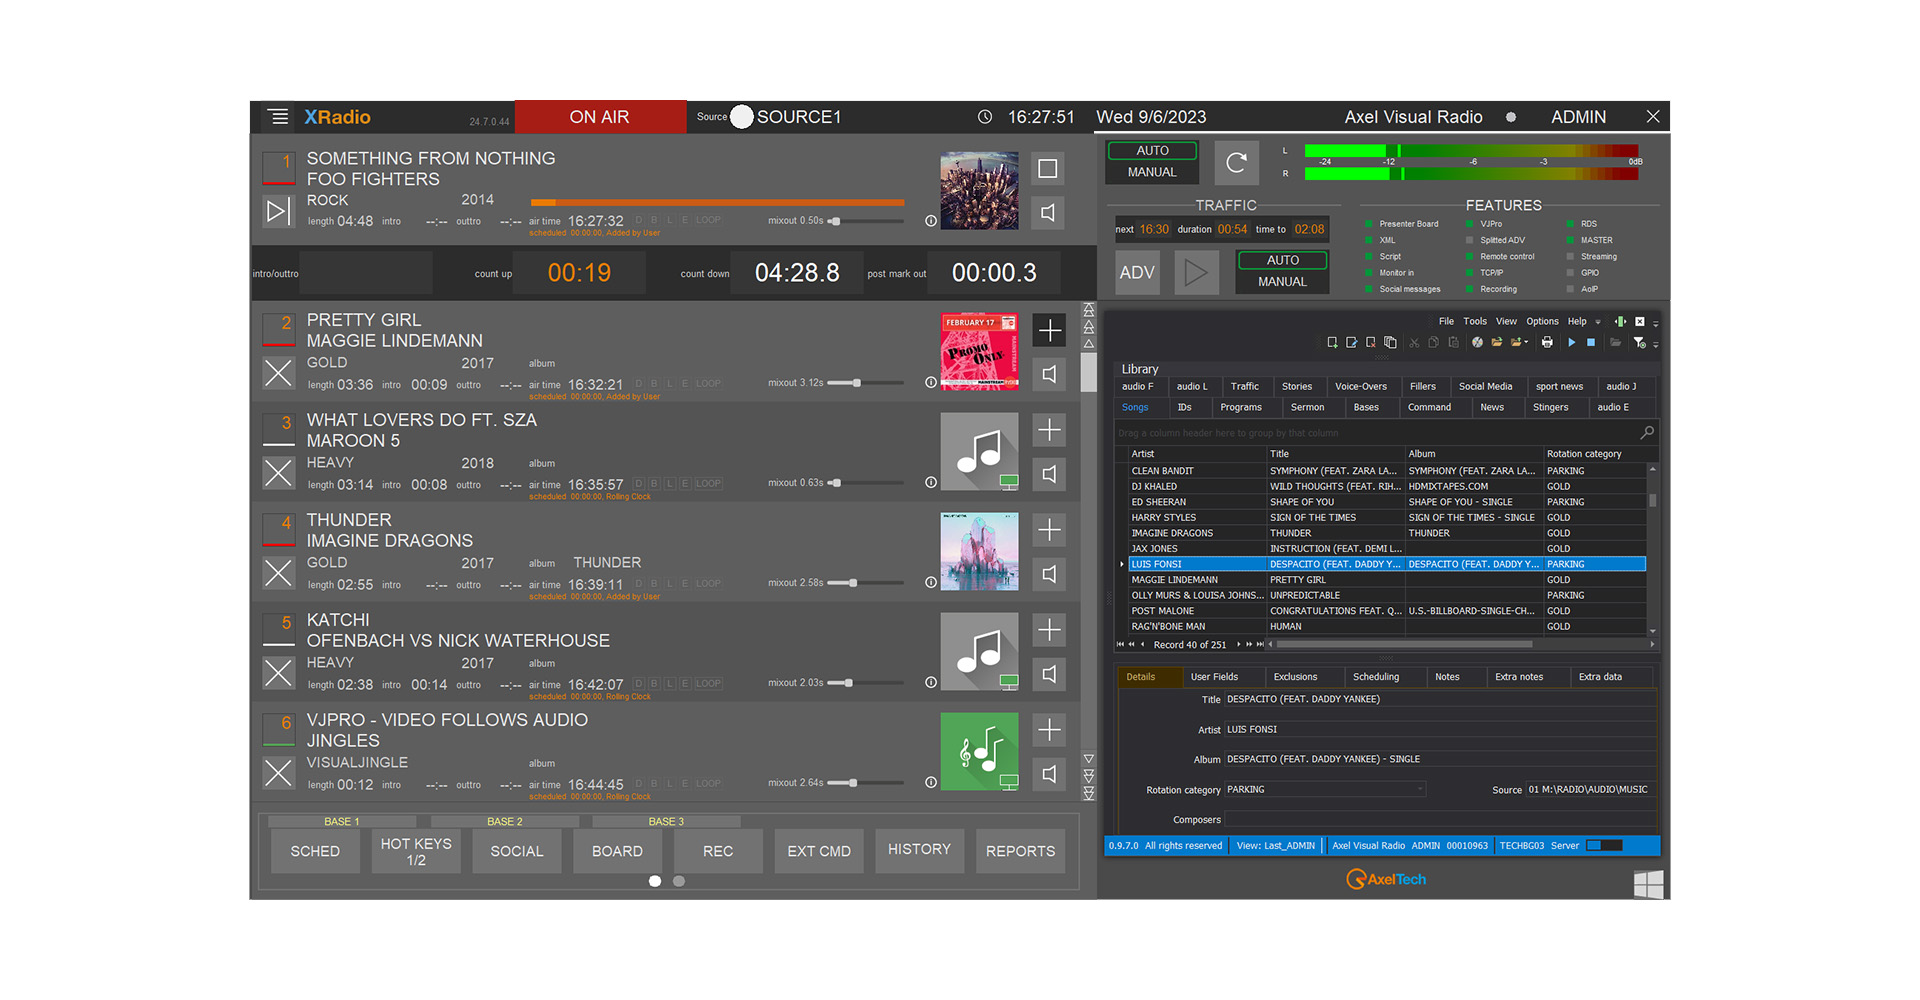Switch to the Scheduling tab
This screenshot has width=1920, height=1000.
coord(1374,676)
